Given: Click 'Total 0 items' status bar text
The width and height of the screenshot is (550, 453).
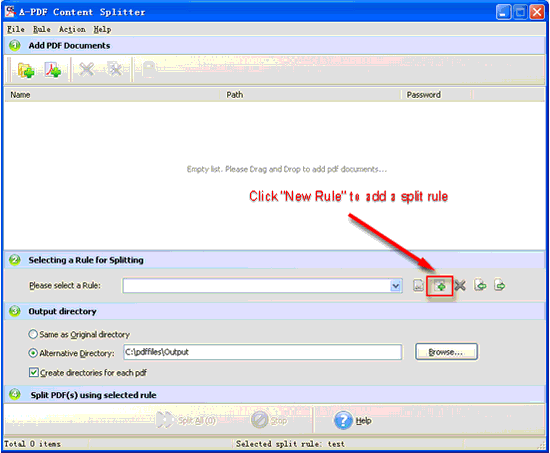Looking at the screenshot, I should point(32,444).
